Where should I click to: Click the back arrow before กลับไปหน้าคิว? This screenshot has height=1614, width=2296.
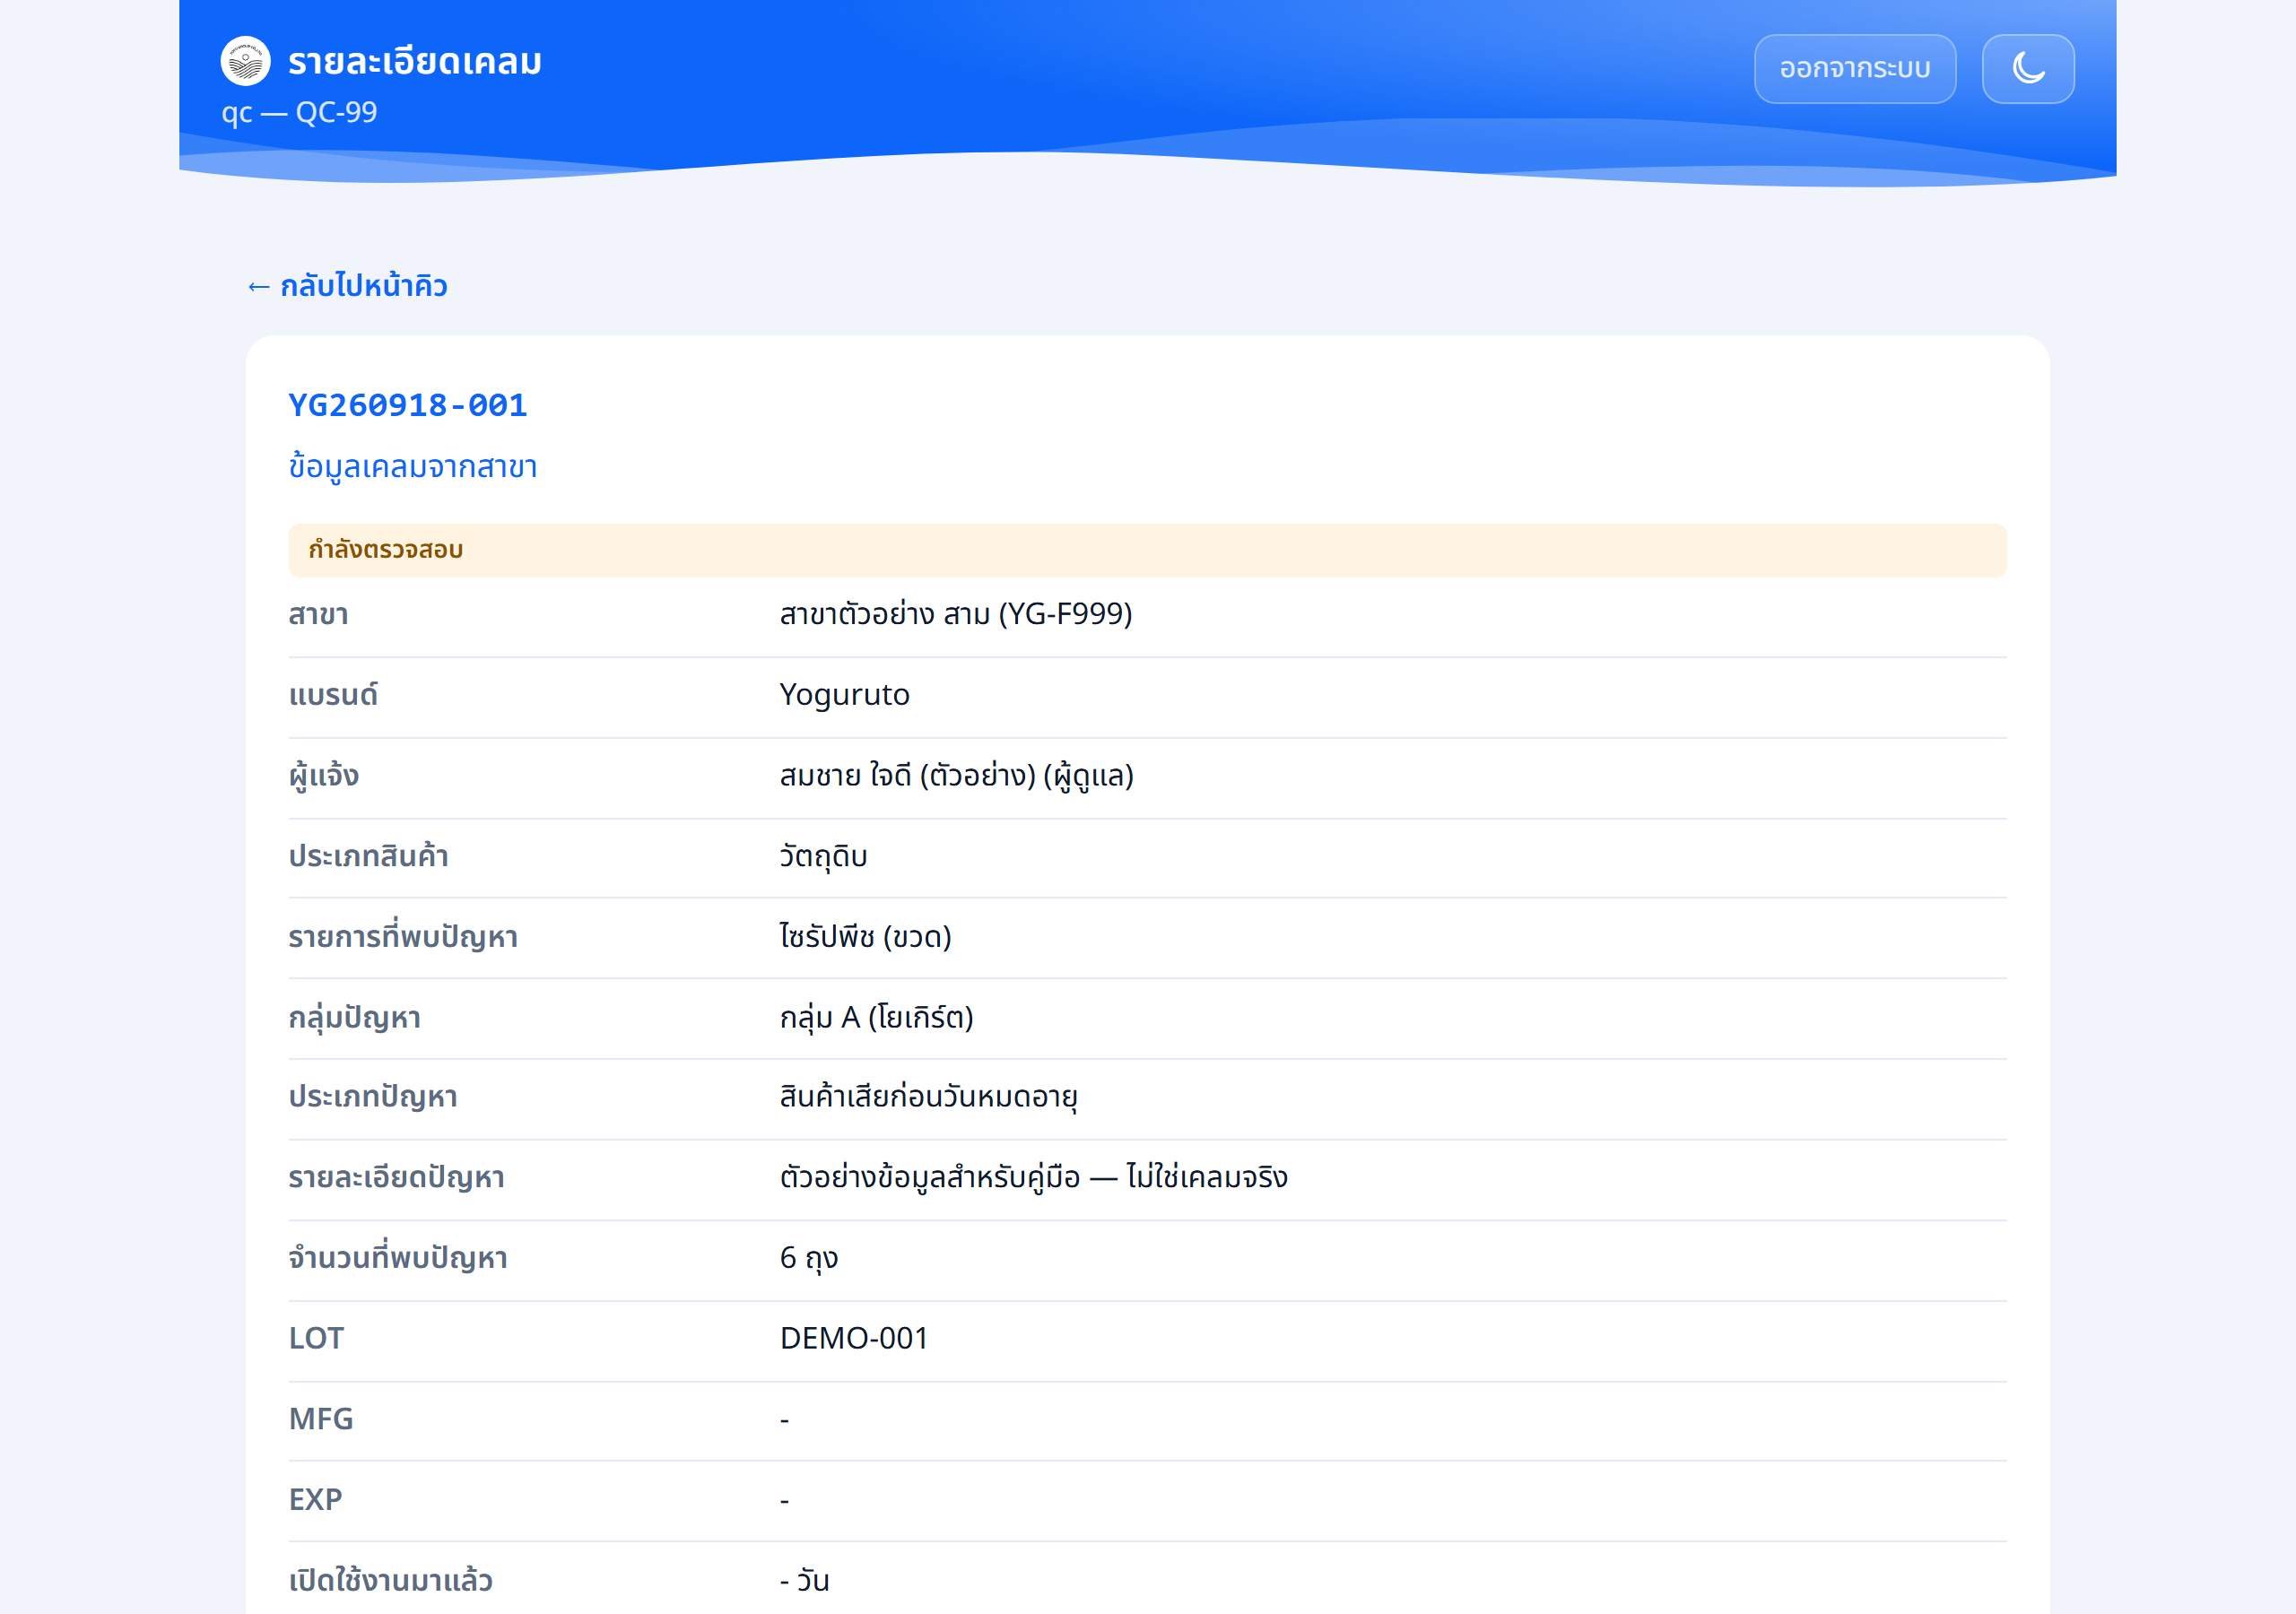258,287
